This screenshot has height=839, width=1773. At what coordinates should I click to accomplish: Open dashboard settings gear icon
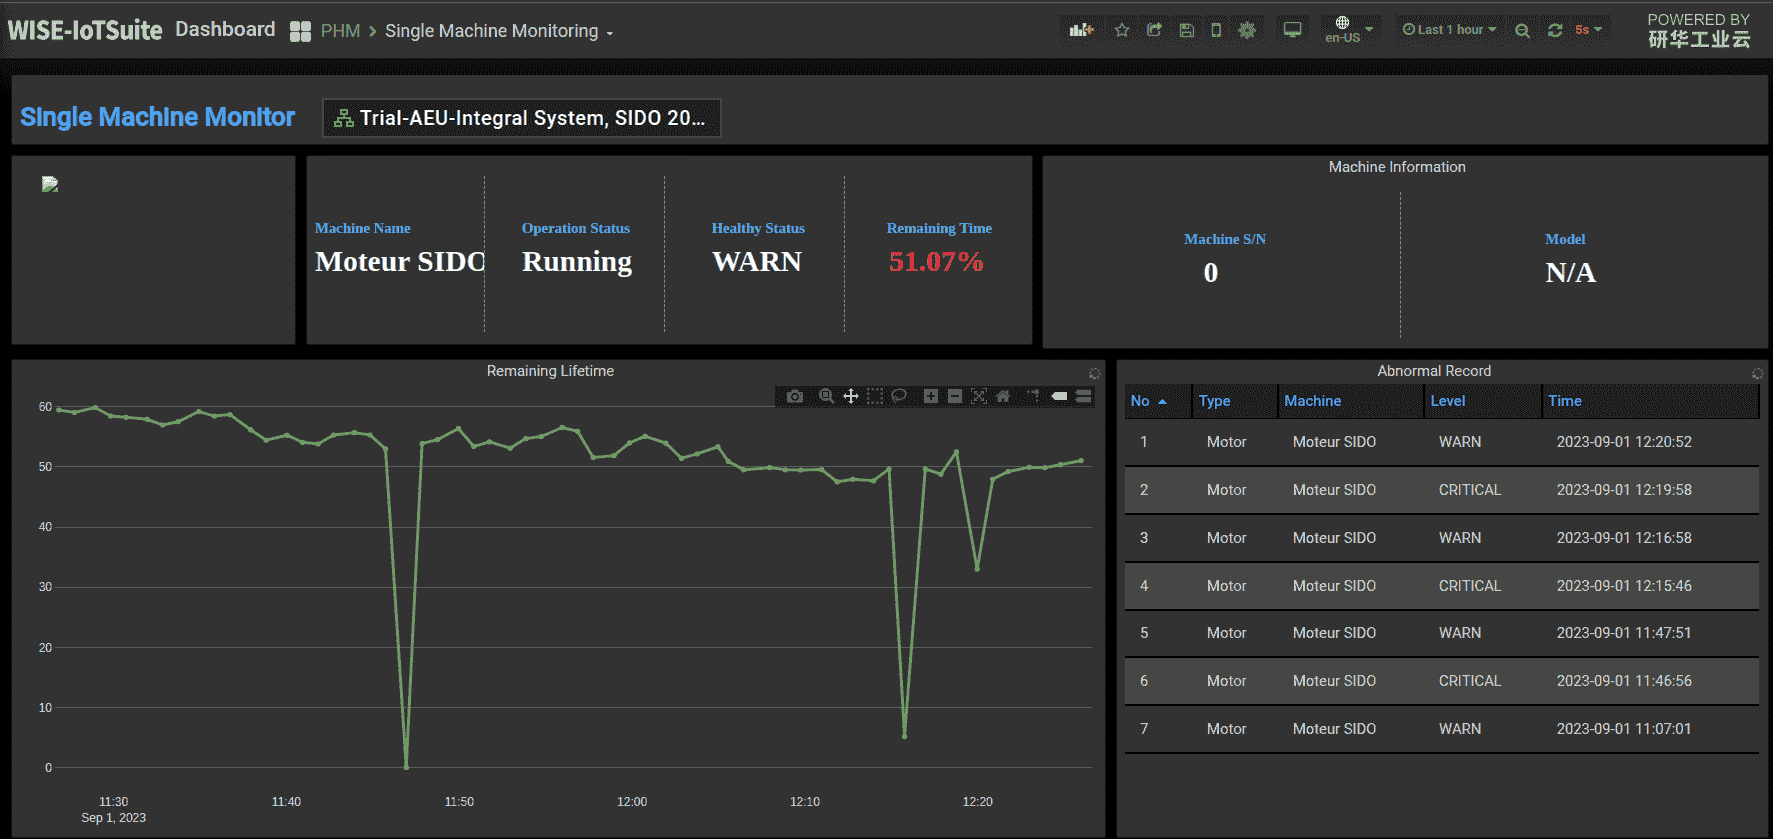pos(1247,30)
